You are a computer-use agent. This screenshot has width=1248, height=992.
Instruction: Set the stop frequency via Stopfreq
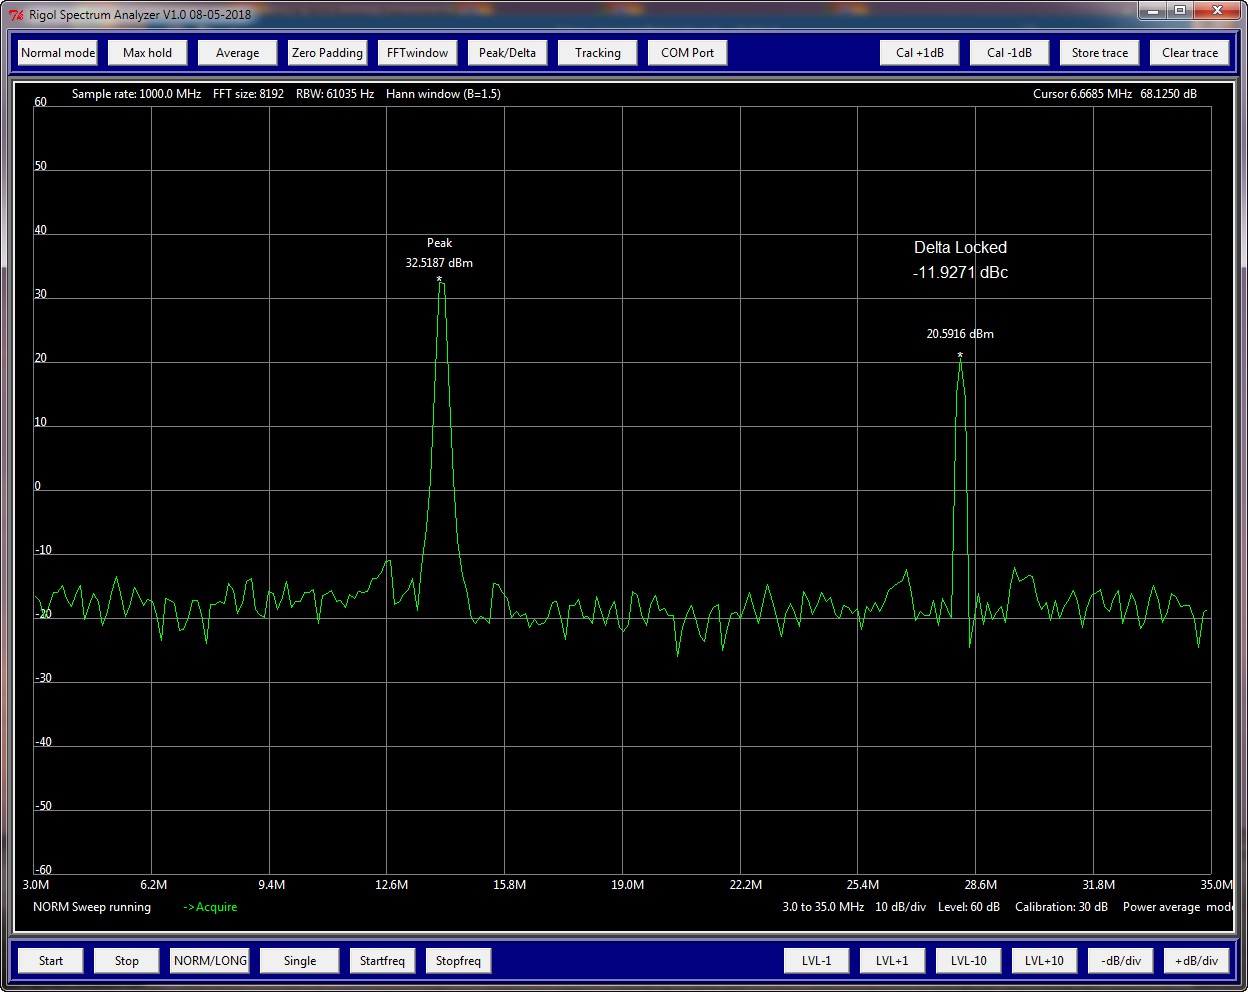coord(458,961)
